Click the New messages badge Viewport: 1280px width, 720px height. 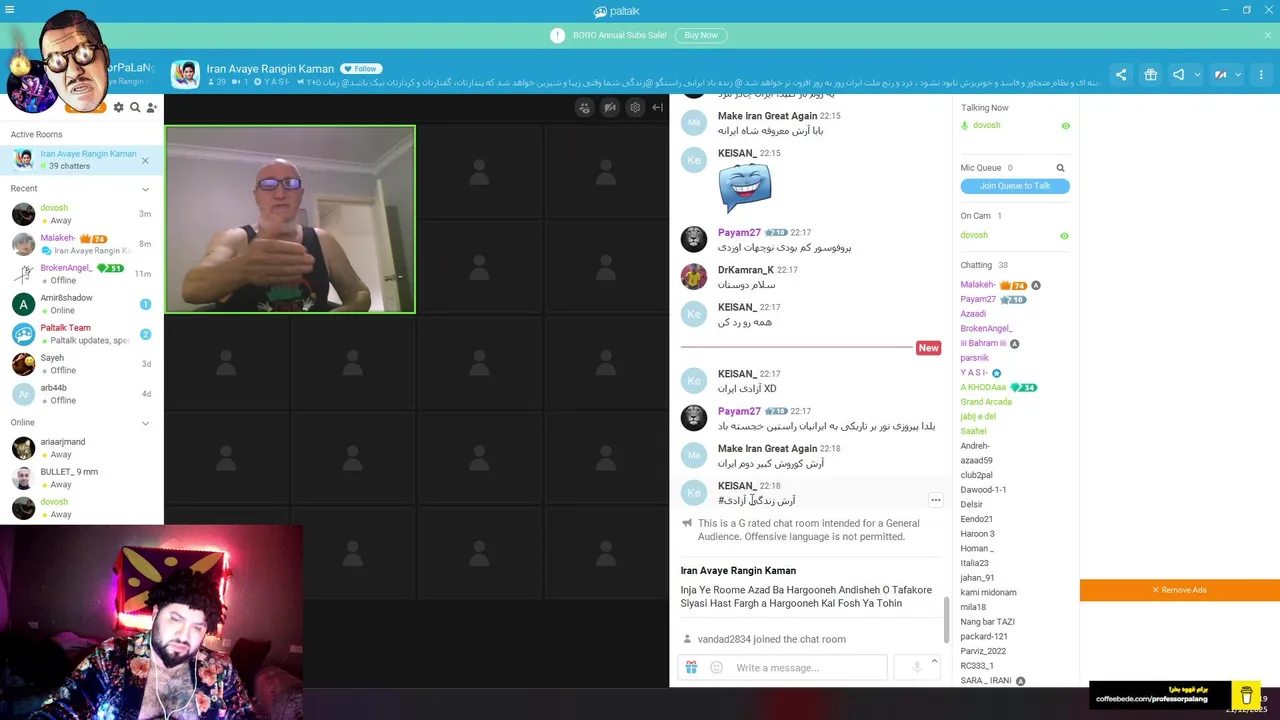pyautogui.click(x=928, y=348)
